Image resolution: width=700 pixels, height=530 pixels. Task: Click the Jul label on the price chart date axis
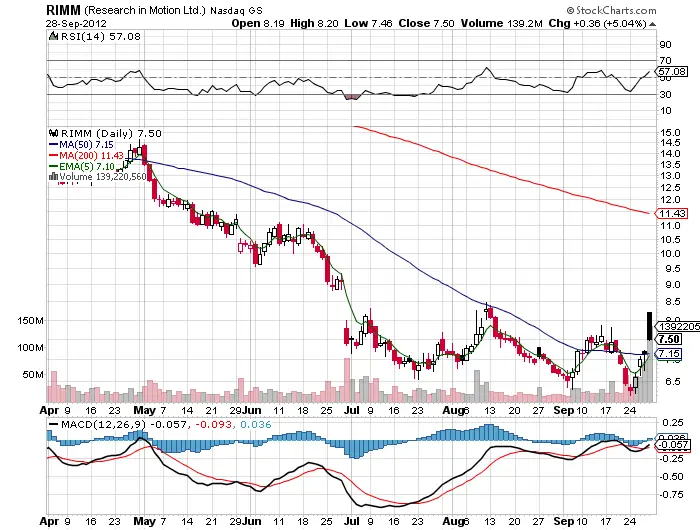pos(352,410)
